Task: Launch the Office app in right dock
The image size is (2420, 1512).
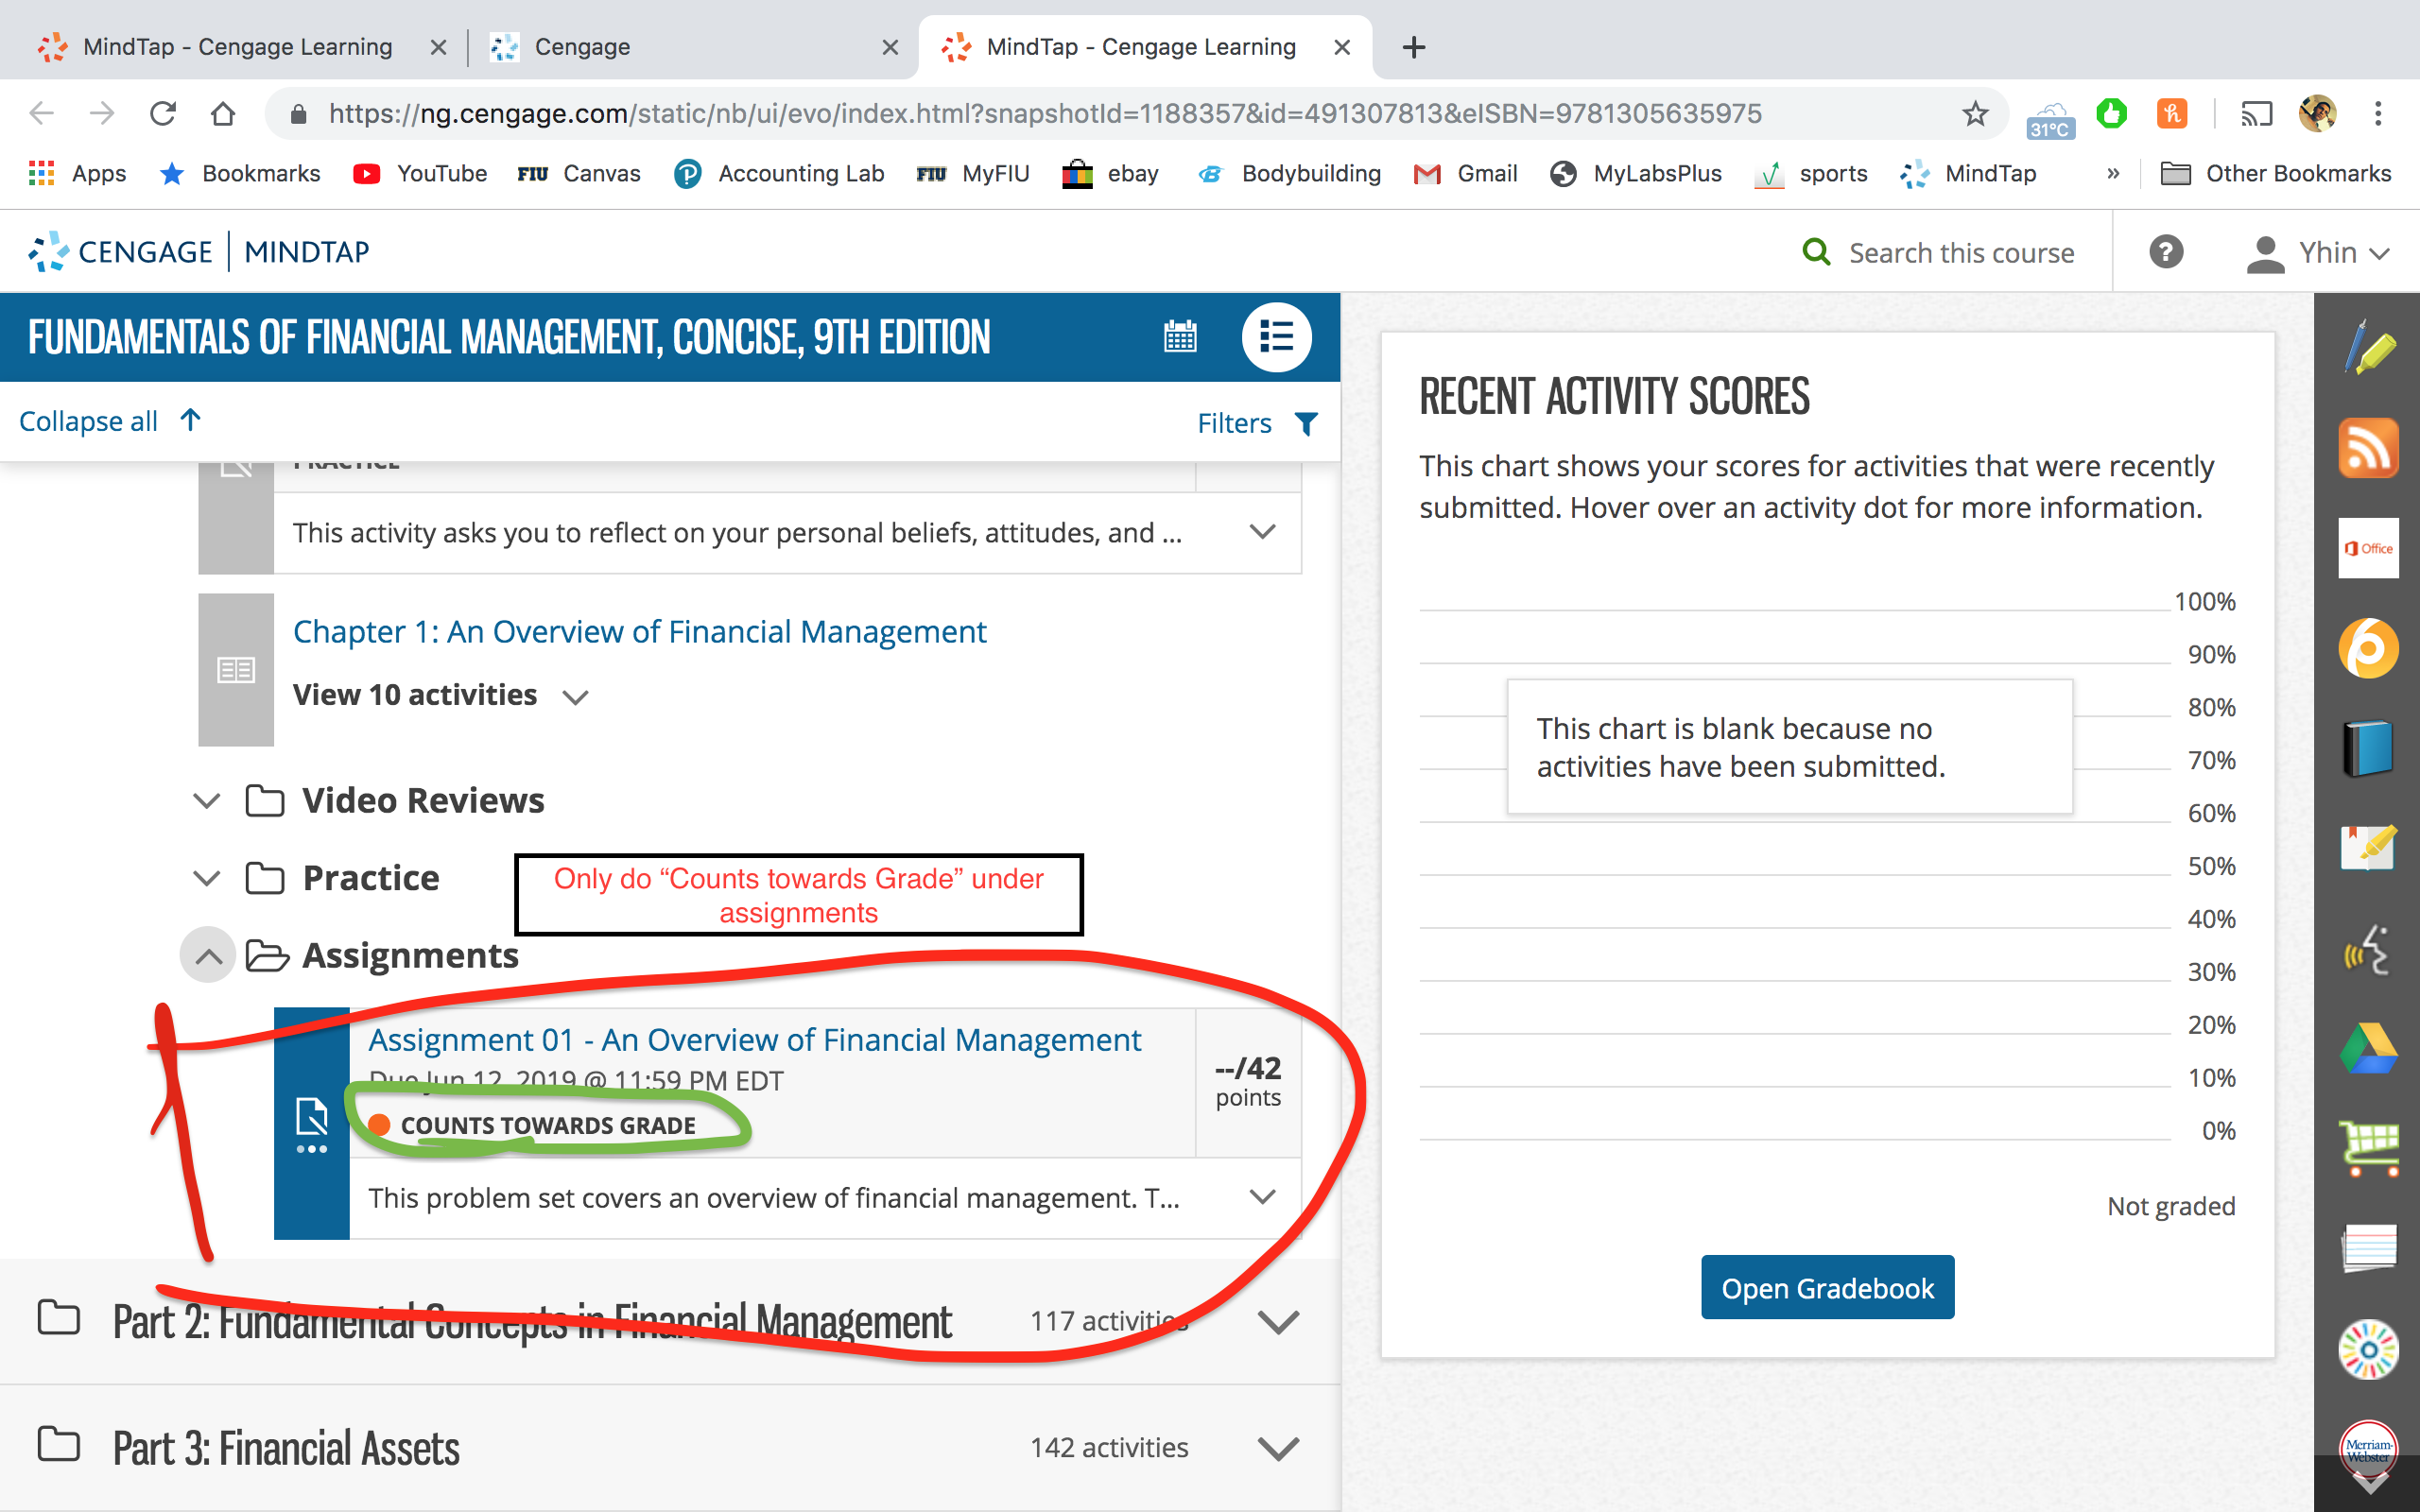Action: [2368, 548]
